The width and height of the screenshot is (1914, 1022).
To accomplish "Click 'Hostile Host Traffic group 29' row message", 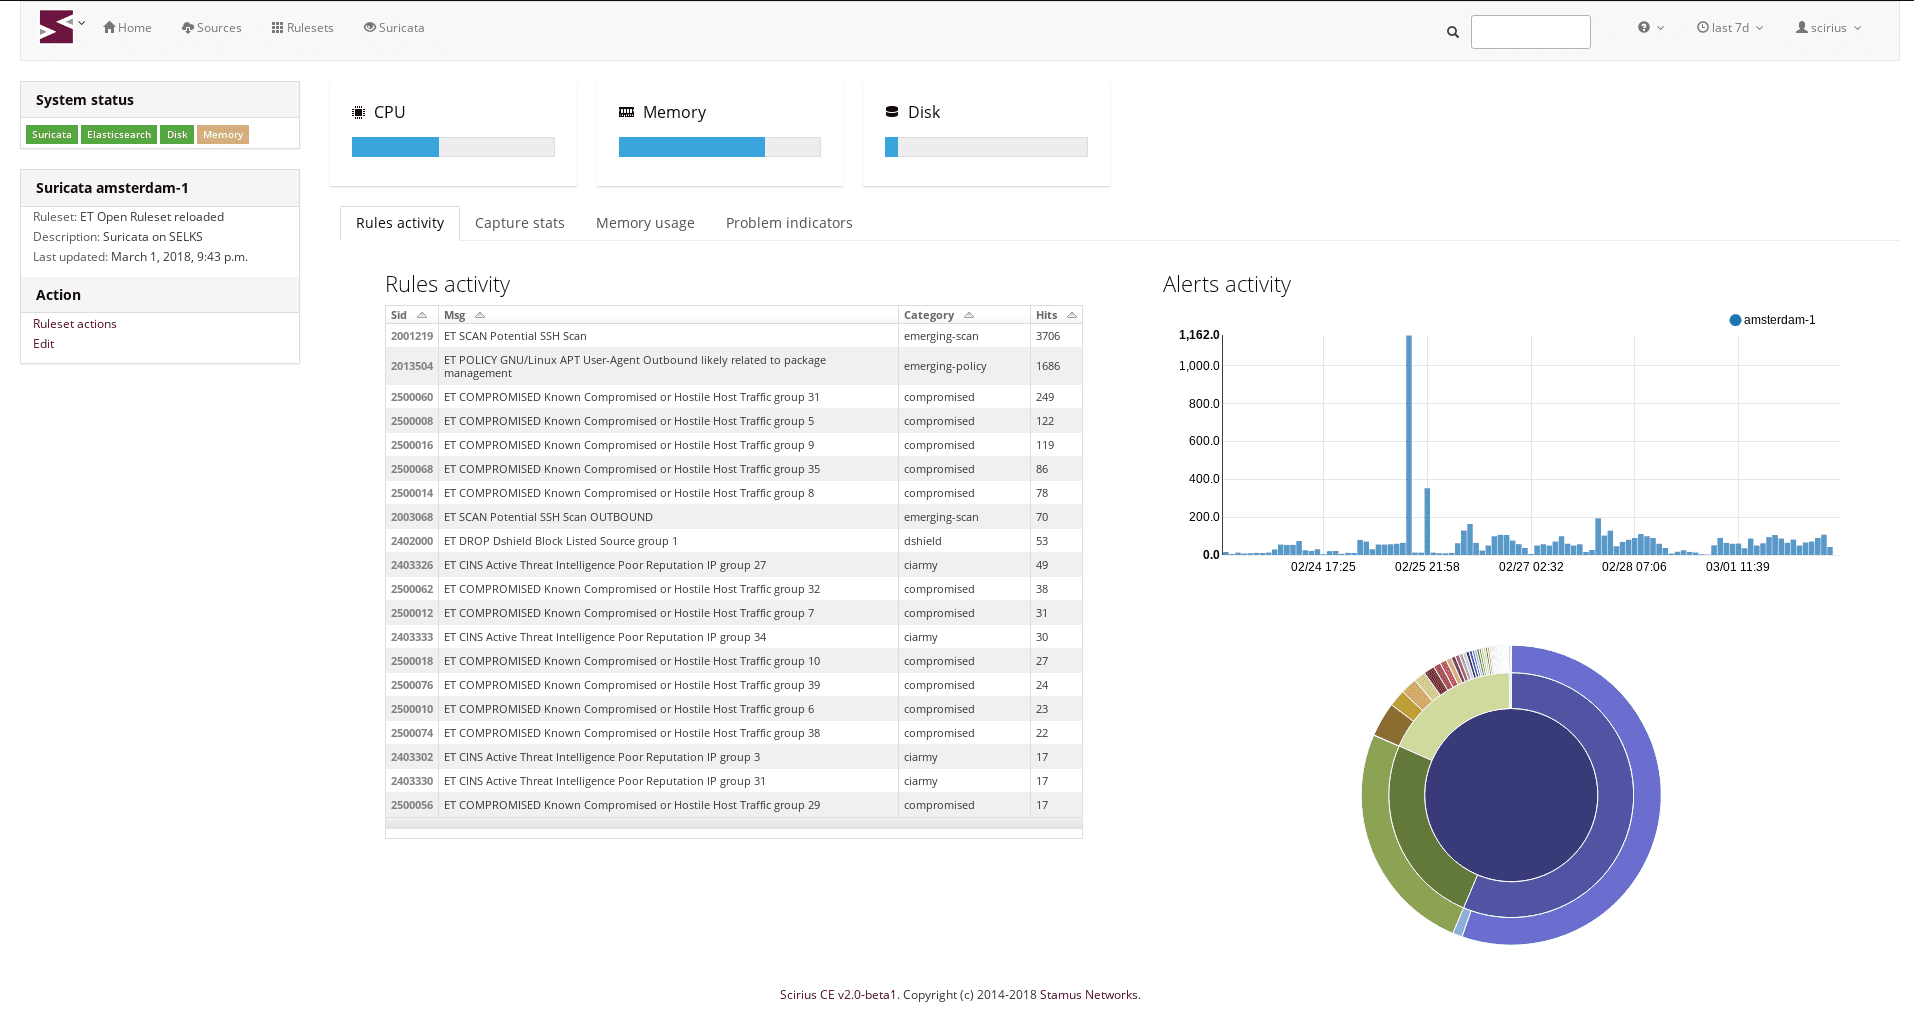I will point(632,805).
